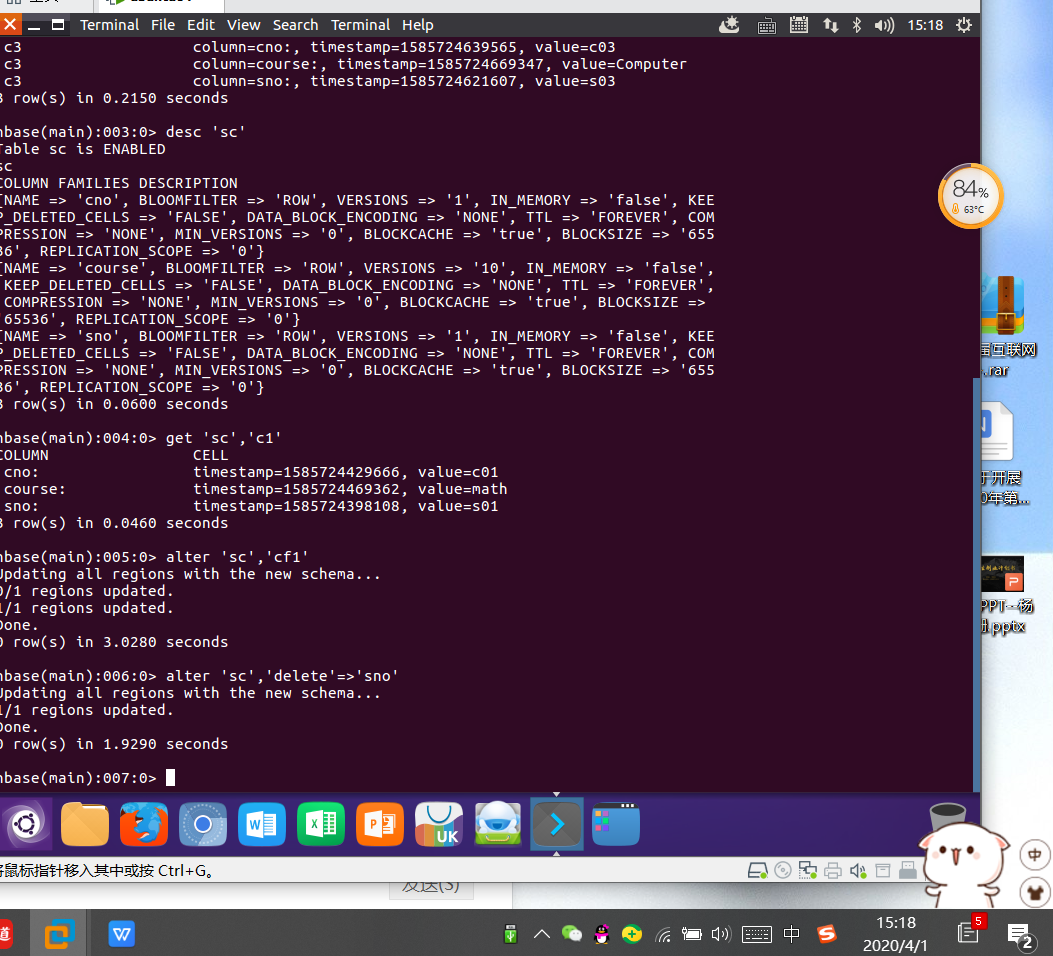Open the sound volume indicator in top panel

pos(884,26)
